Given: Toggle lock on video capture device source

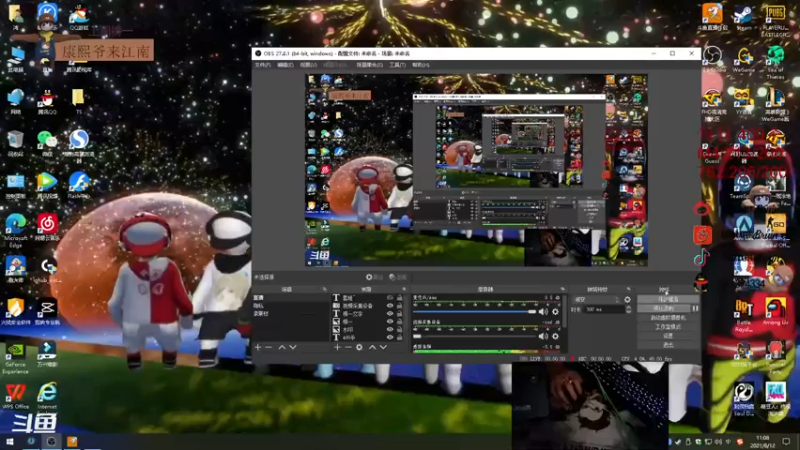Looking at the screenshot, I should tap(399, 306).
